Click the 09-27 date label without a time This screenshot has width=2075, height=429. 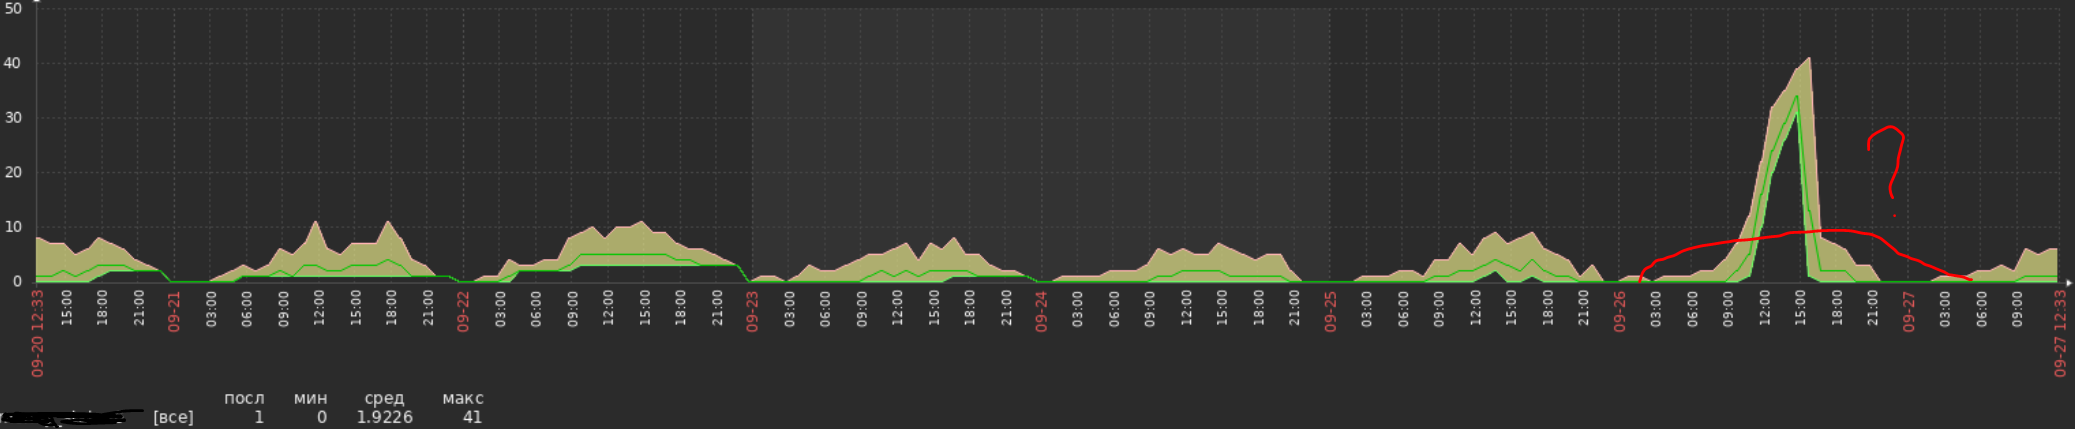click(1908, 311)
